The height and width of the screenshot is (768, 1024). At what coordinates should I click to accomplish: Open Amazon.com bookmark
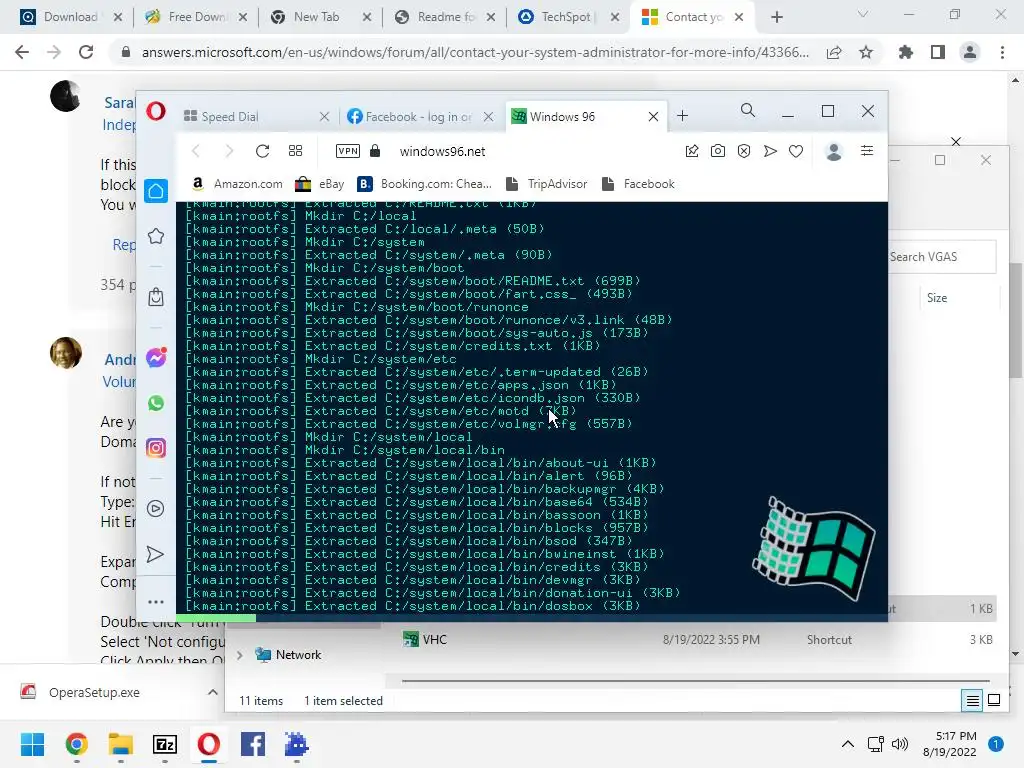point(236,184)
